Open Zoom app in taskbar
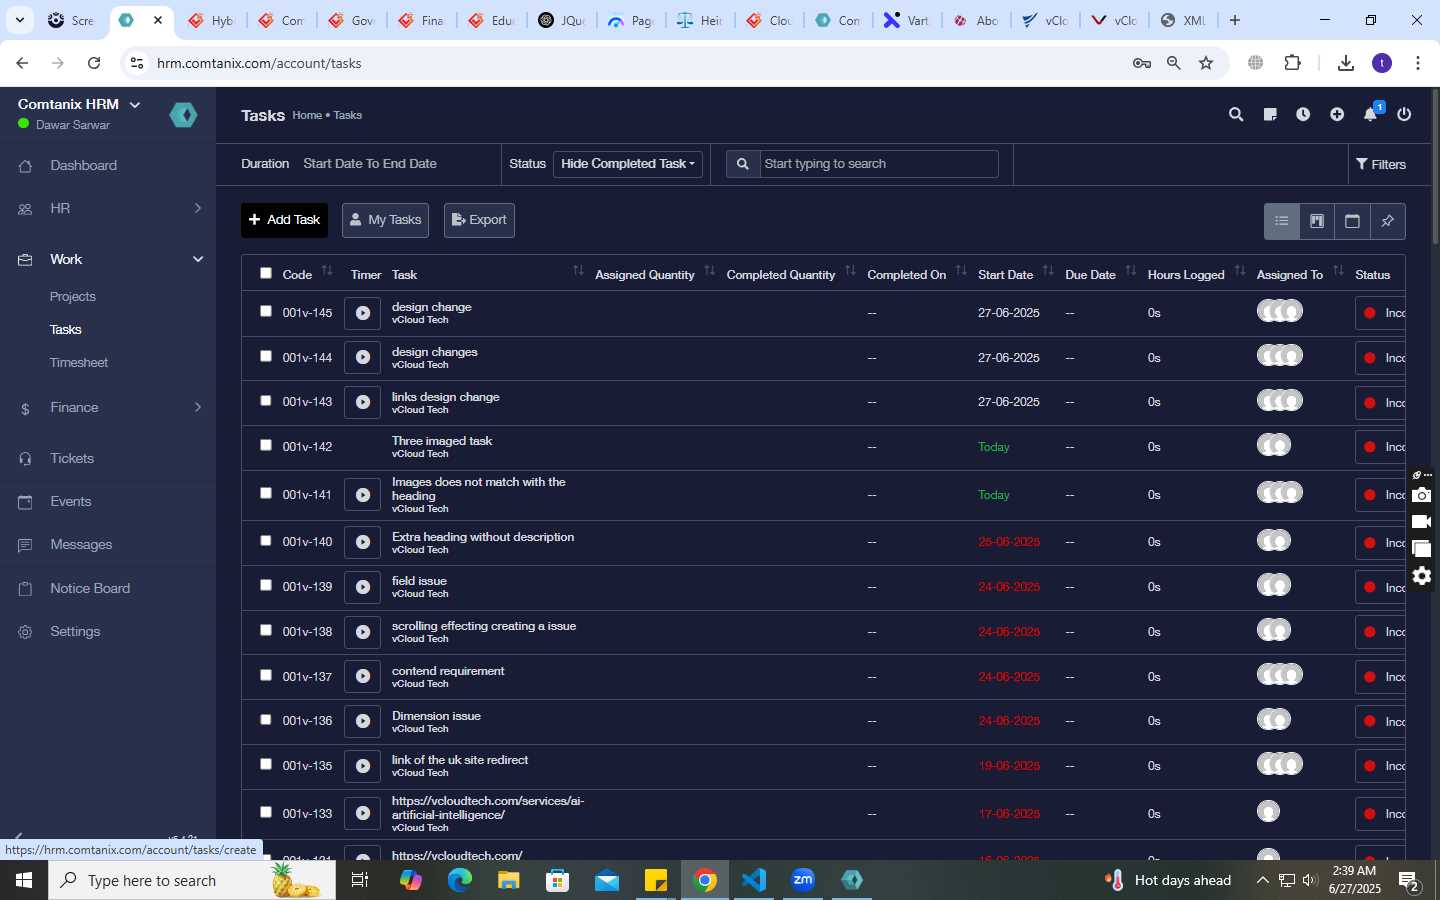1440x900 pixels. coord(803,880)
